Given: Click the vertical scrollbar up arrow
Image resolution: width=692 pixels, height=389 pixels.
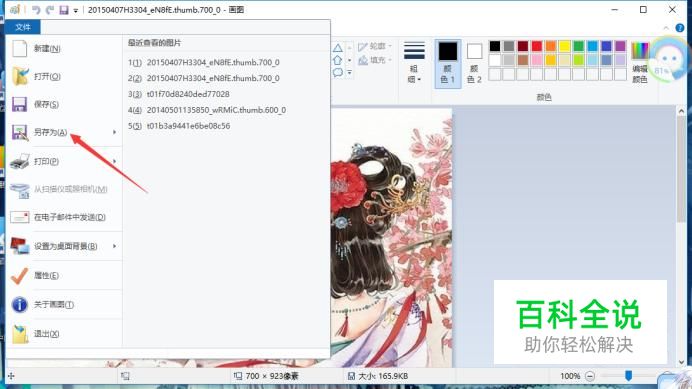Looking at the screenshot, I should pos(681,111).
